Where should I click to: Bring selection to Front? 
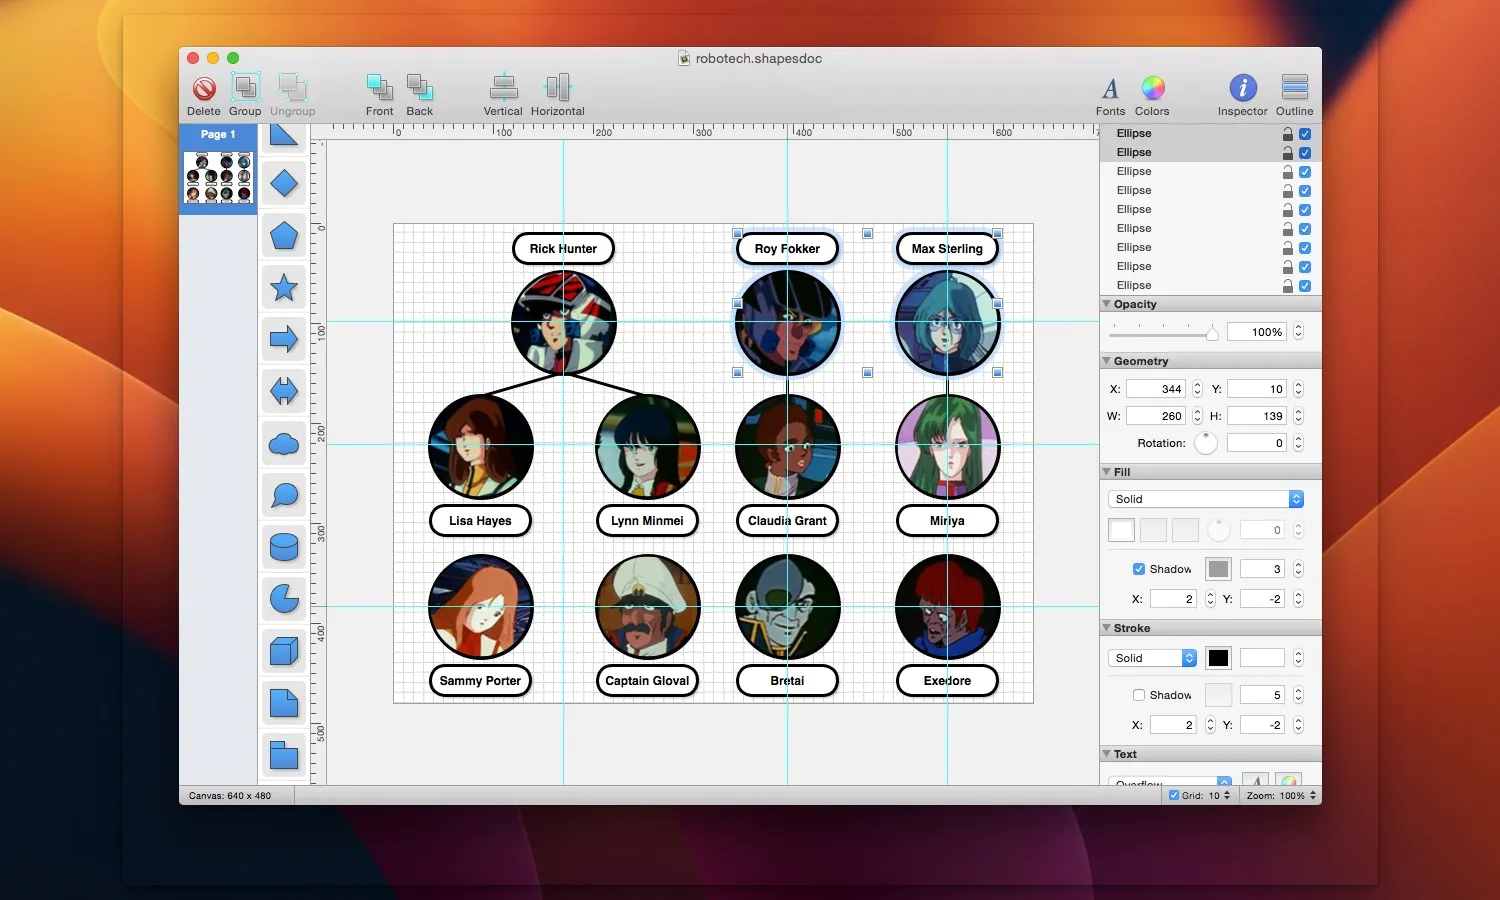(379, 89)
